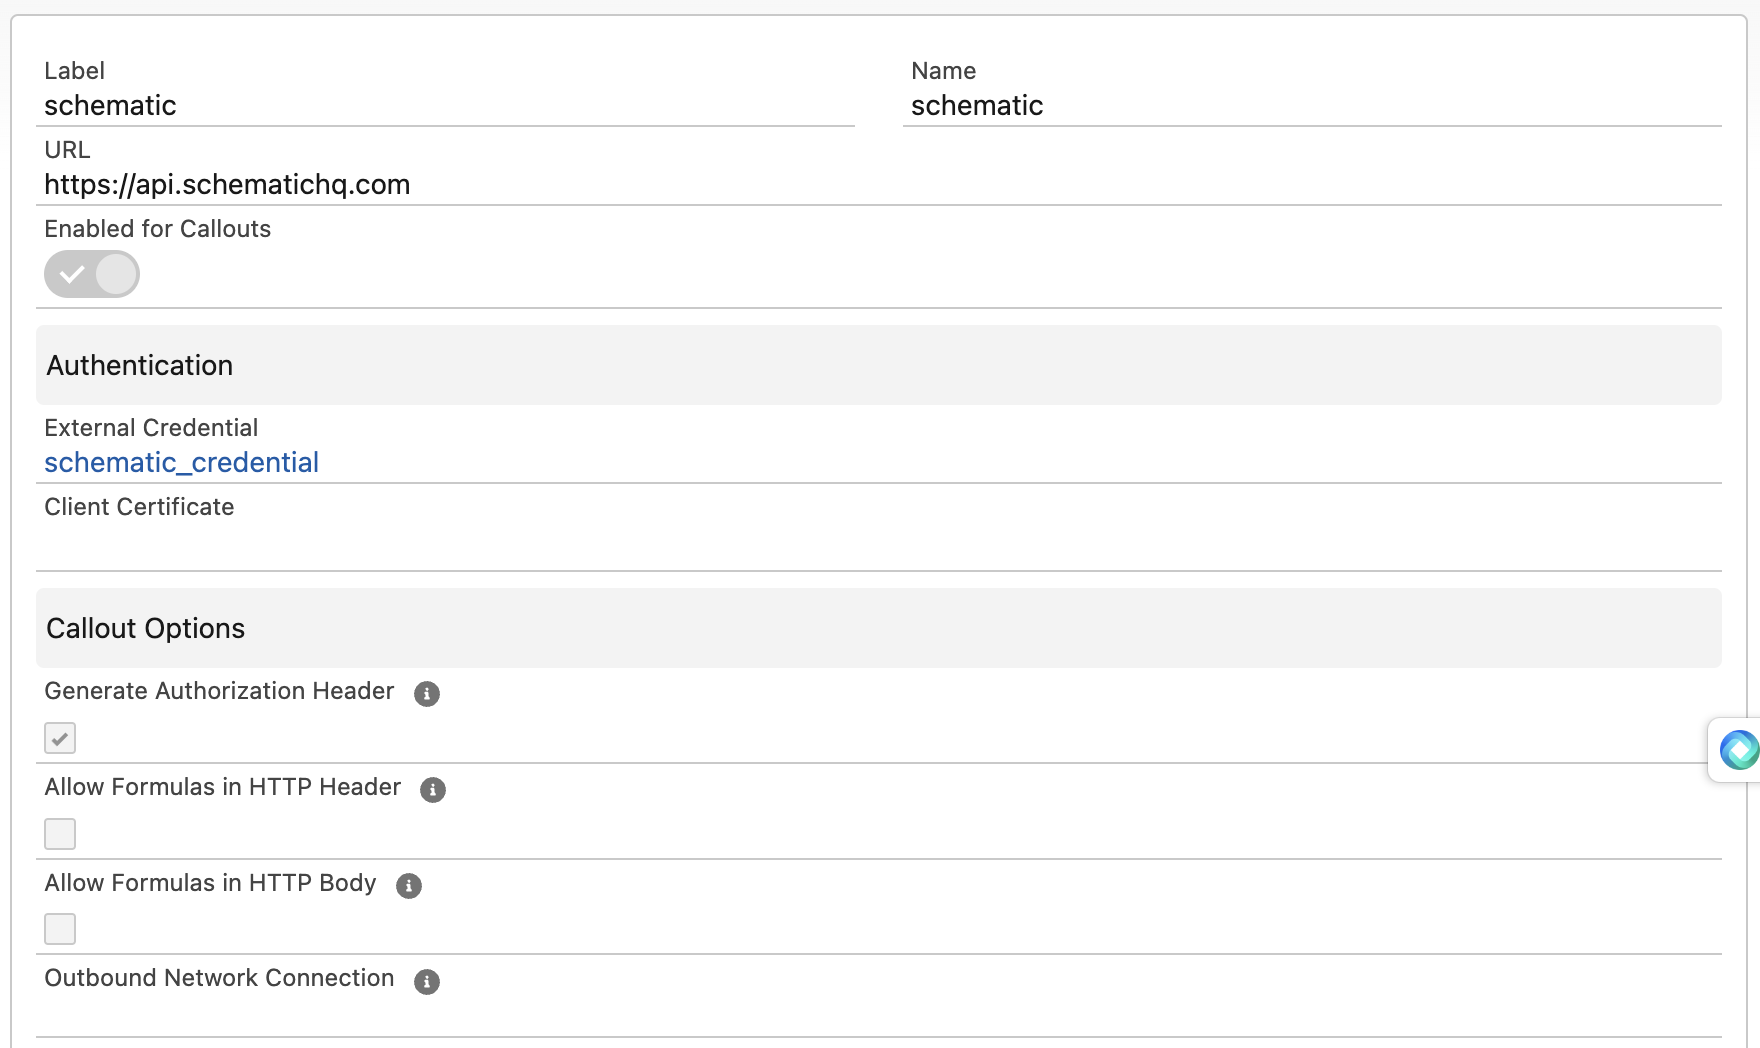Disable the Enabled for Callouts toggle
Viewport: 1760px width, 1048px height.
point(91,273)
